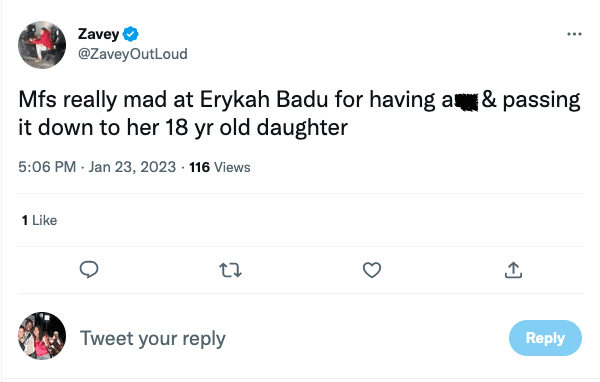The height and width of the screenshot is (382, 600).
Task: Focus the Tweet your reply field
Action: coord(152,338)
